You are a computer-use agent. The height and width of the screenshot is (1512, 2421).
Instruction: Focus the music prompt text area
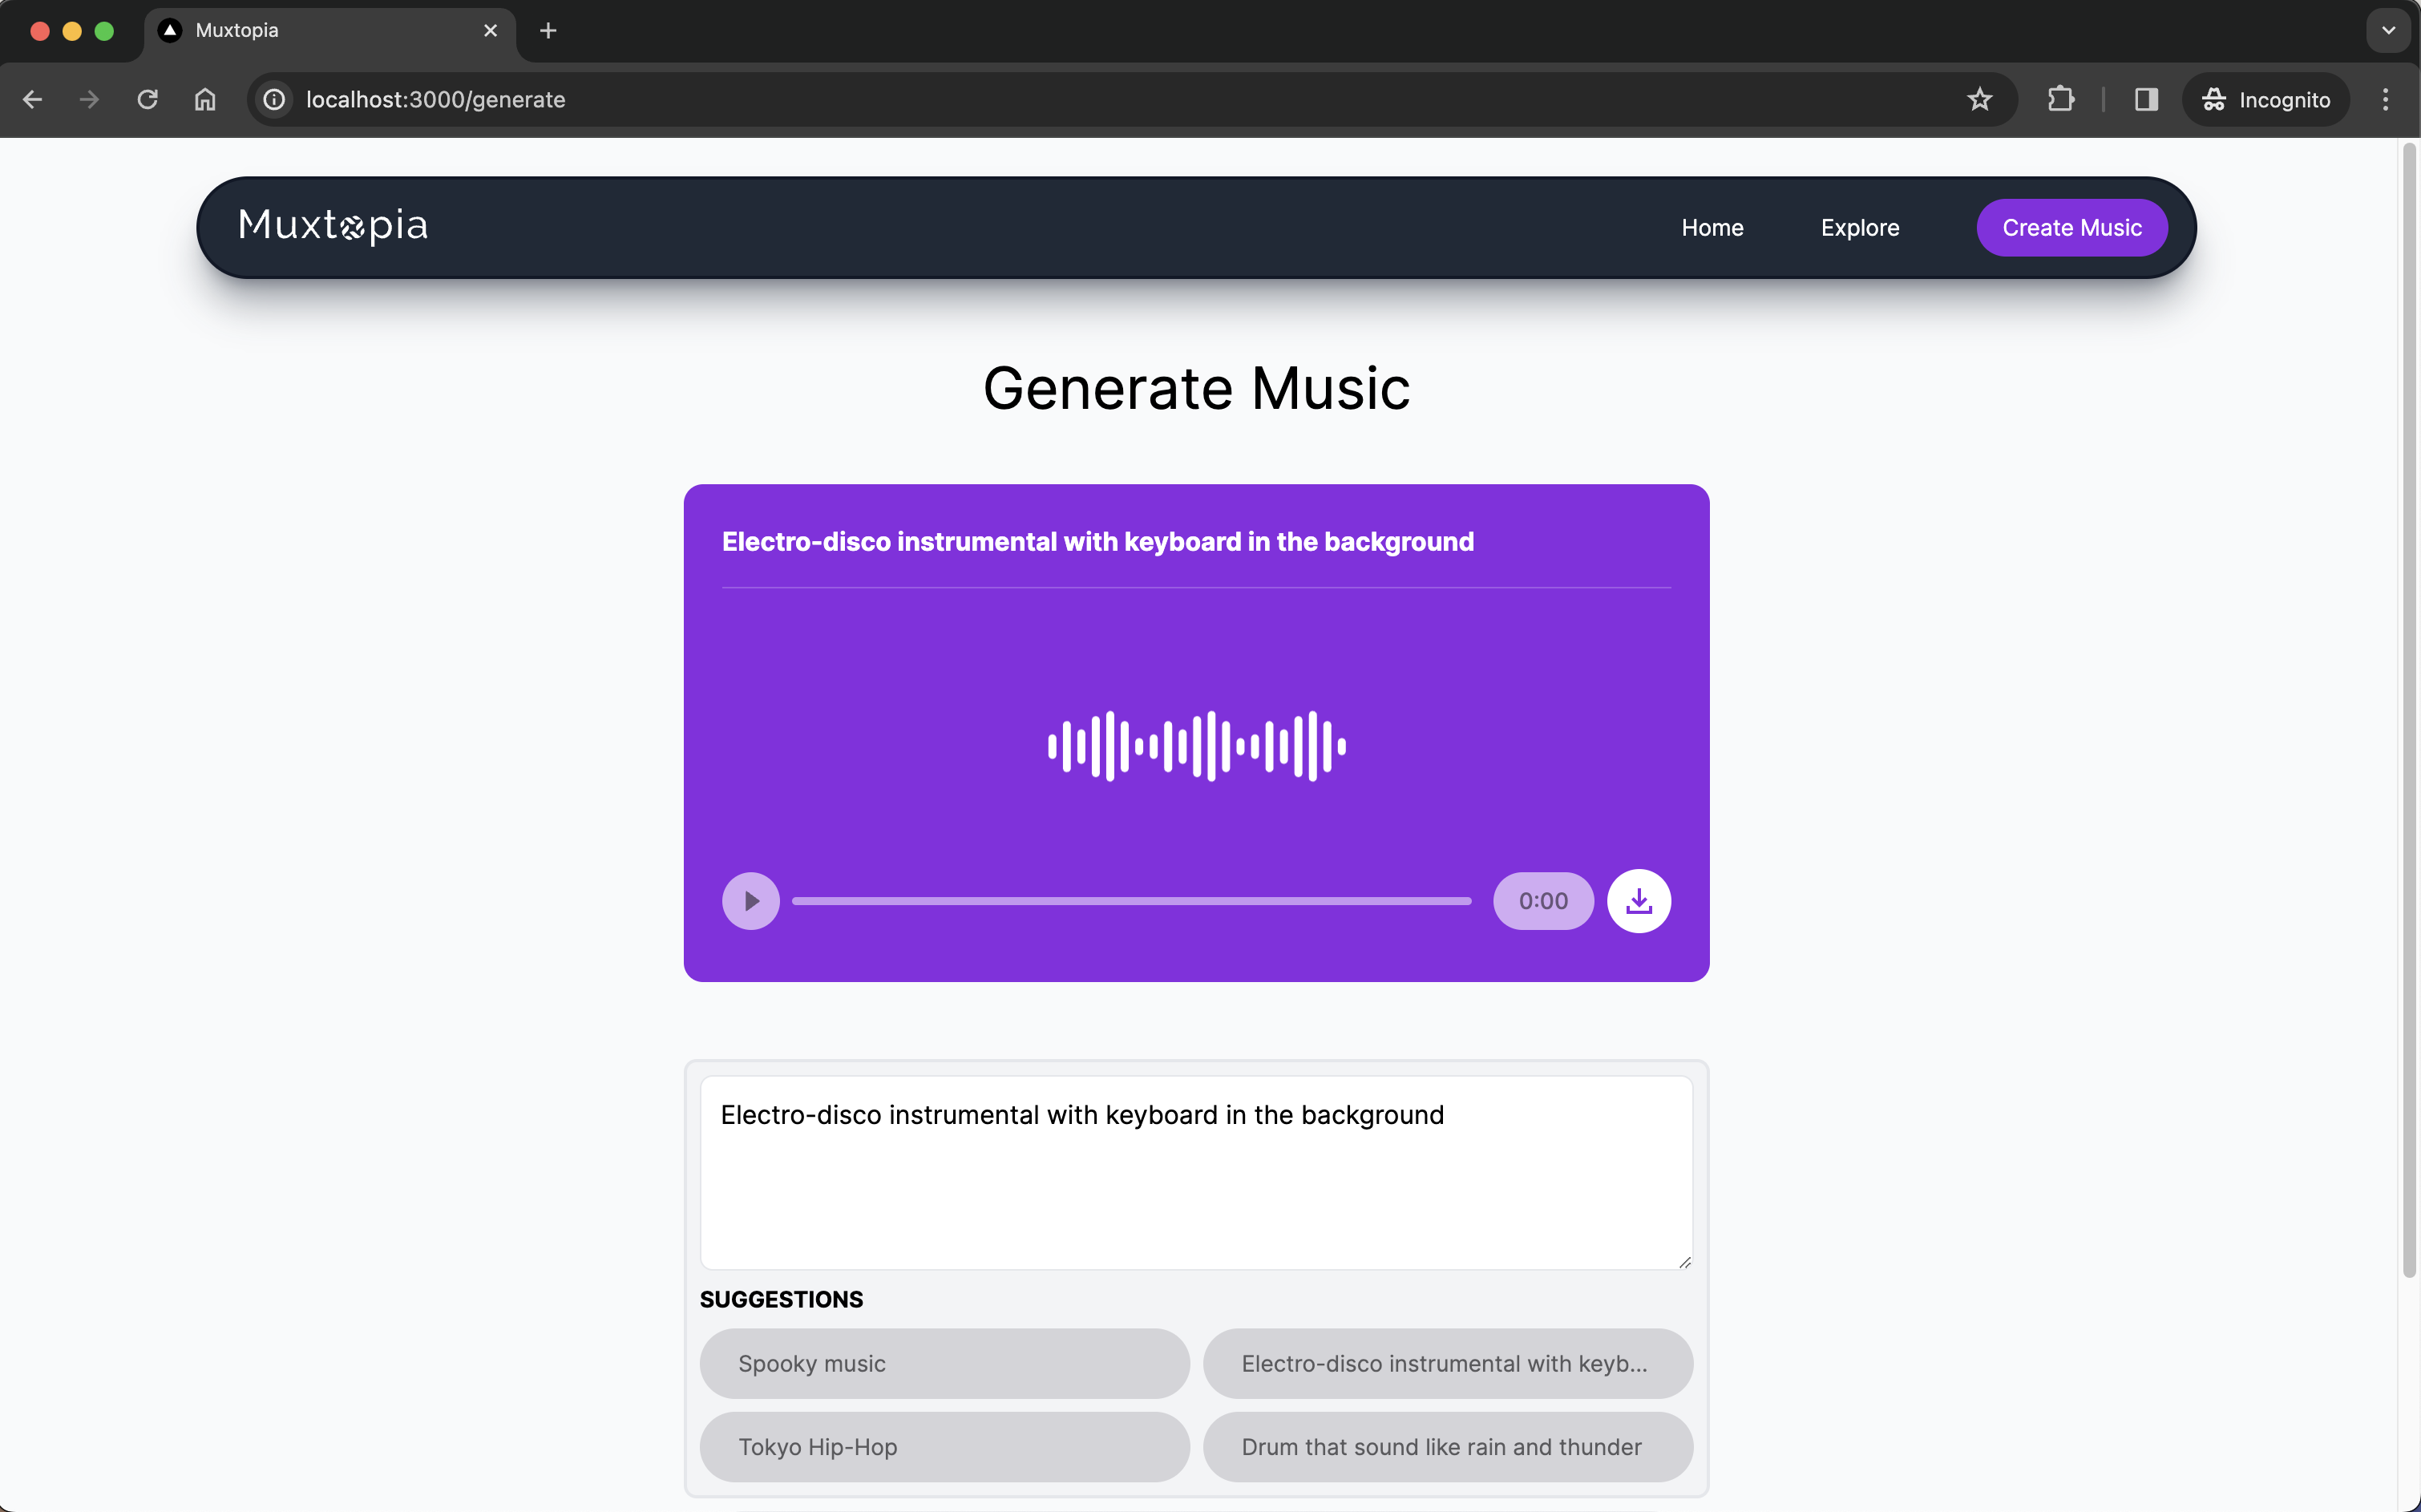click(1195, 1172)
